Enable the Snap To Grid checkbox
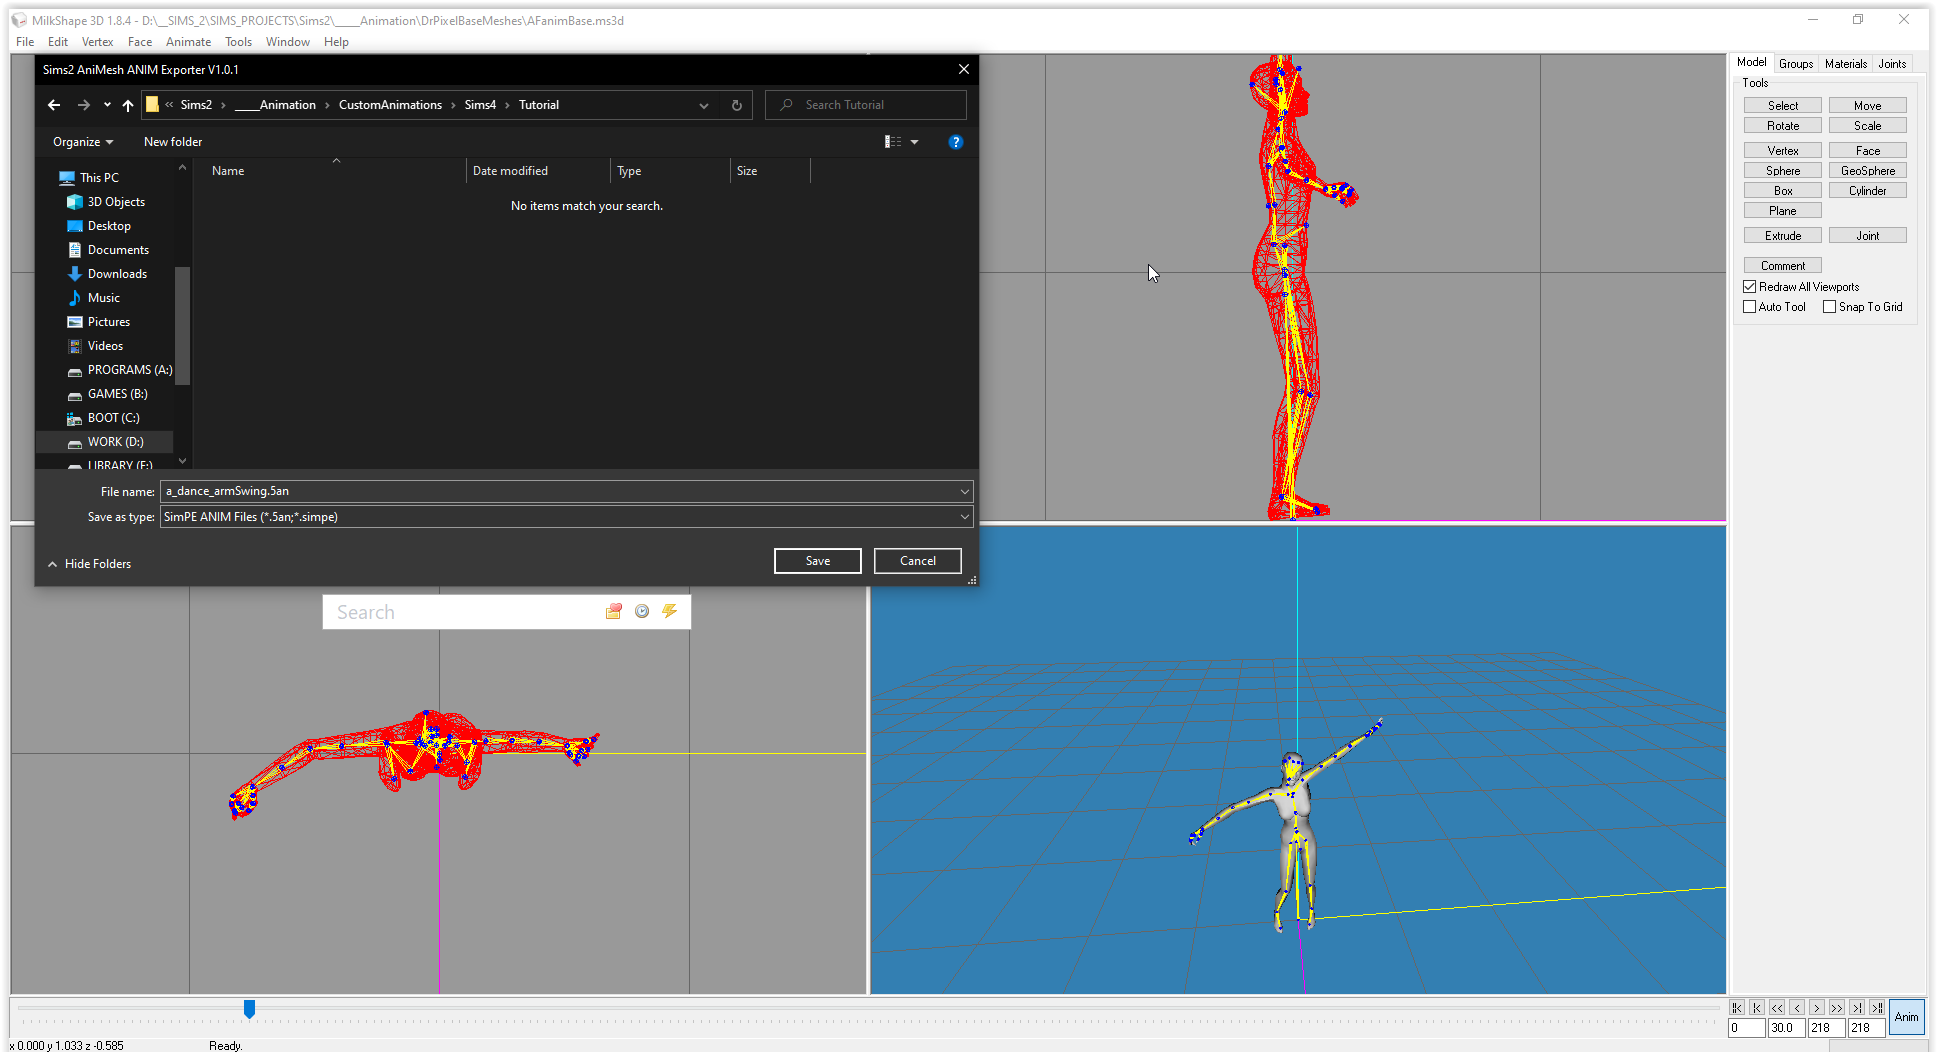This screenshot has width=1937, height=1052. [1829, 307]
